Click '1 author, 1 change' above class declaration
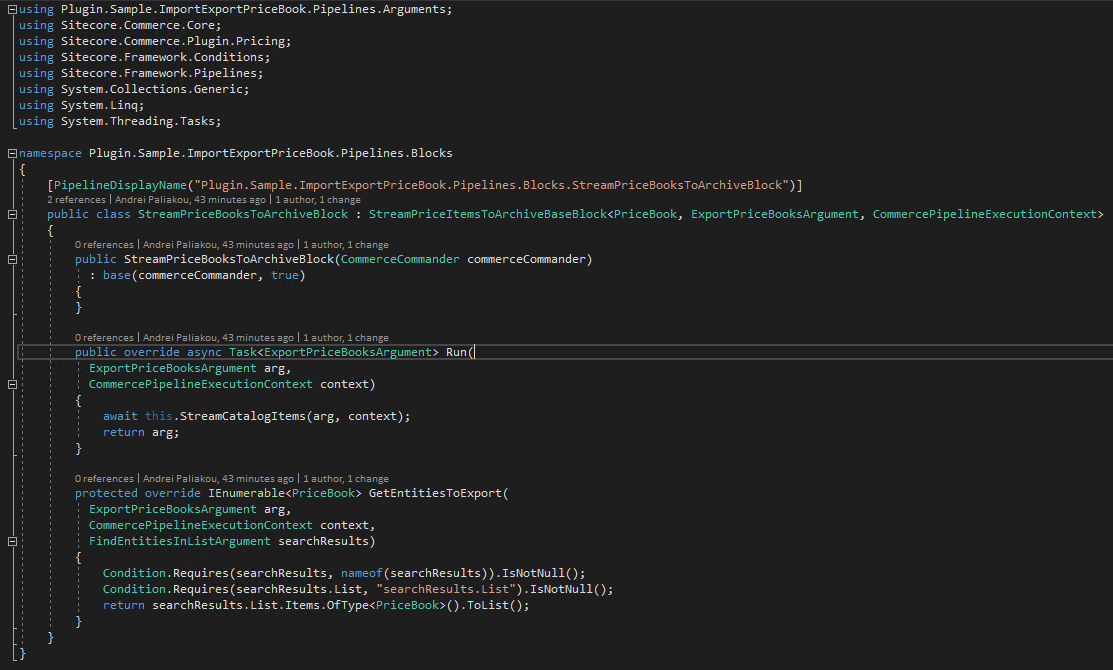The image size is (1113, 670). 318,200
